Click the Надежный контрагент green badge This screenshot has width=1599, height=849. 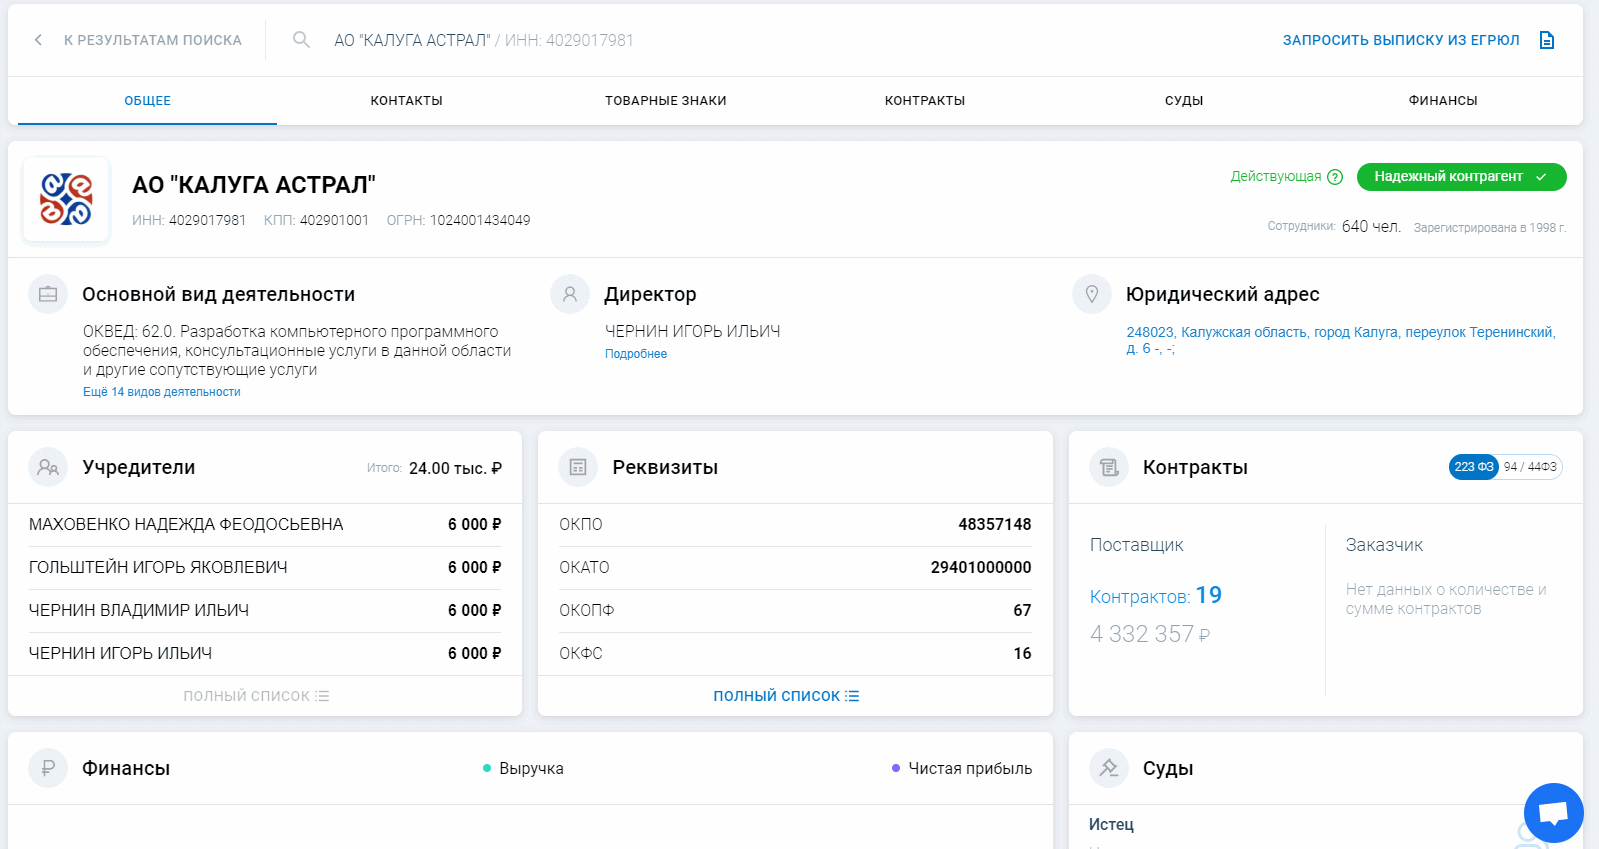coord(1461,177)
